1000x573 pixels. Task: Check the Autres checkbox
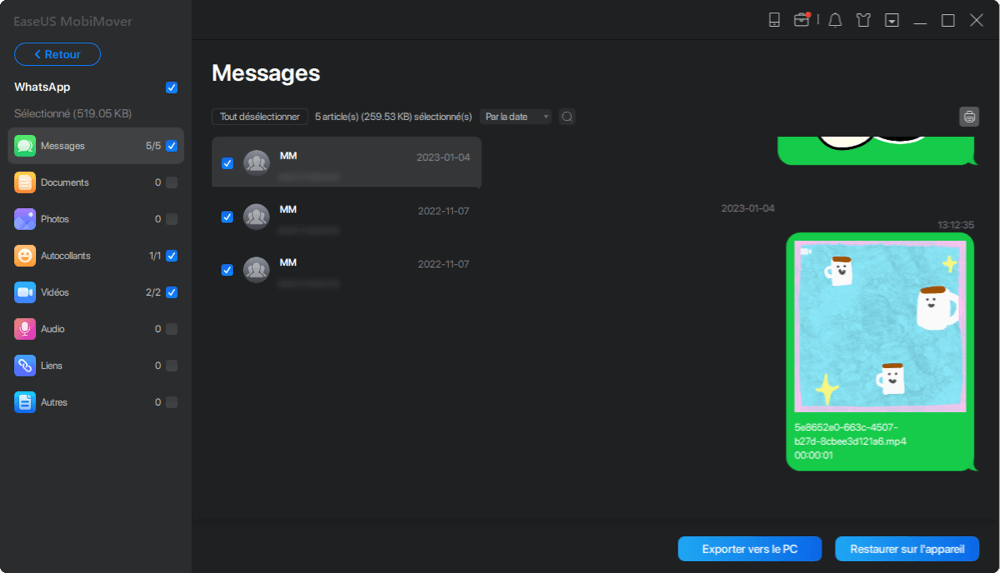click(172, 403)
